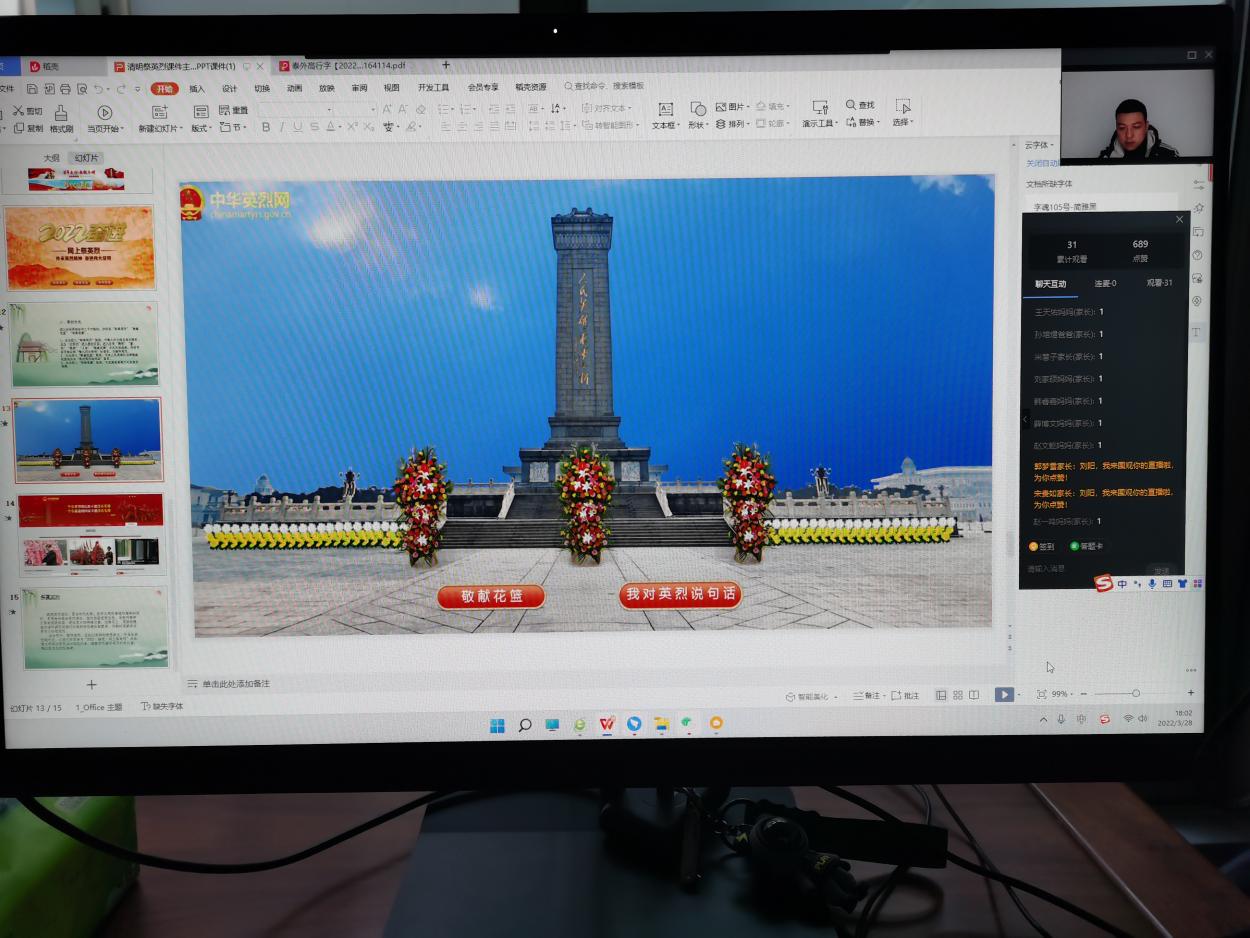Click the 查找 find magnifier icon

852,105
